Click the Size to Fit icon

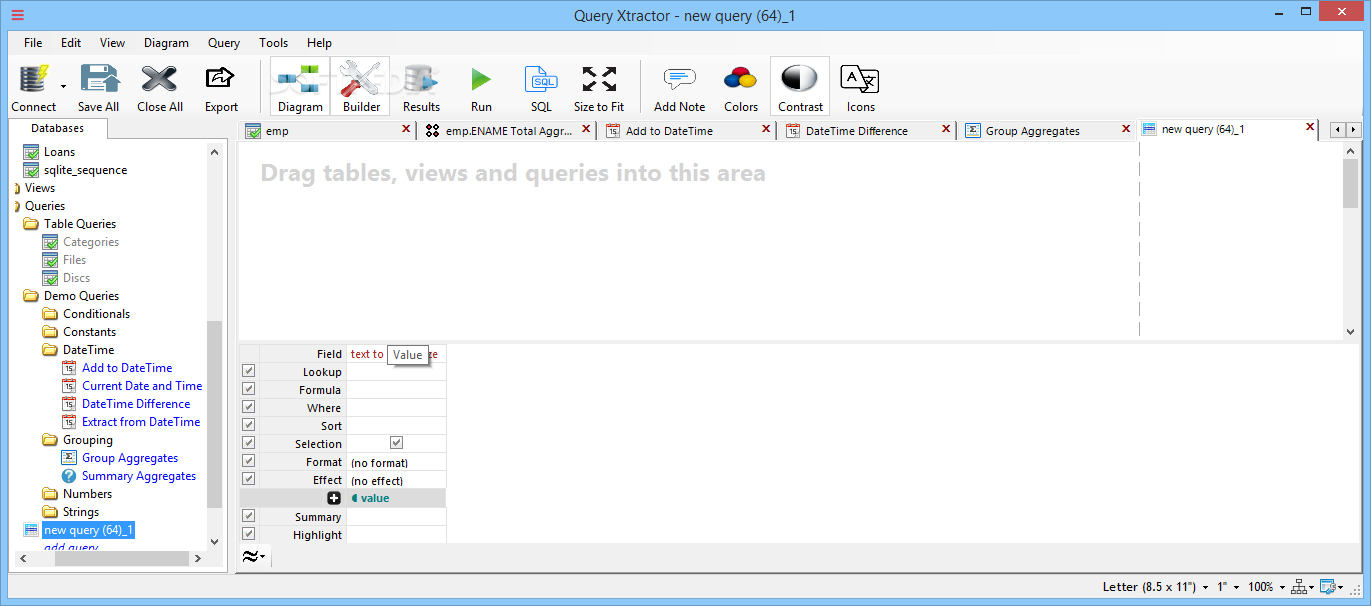(x=599, y=88)
